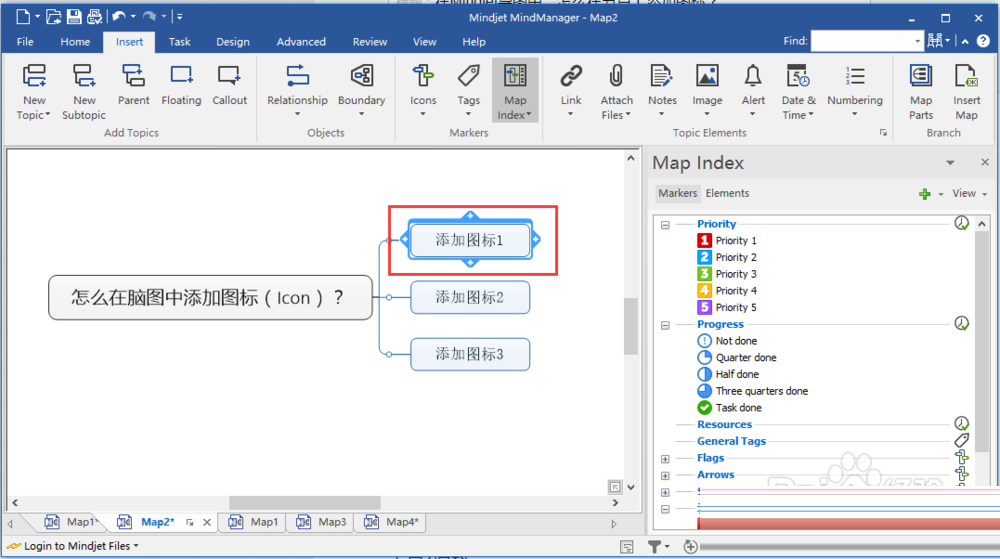
Task: Click the filter funnel icon in status bar
Action: 654,546
